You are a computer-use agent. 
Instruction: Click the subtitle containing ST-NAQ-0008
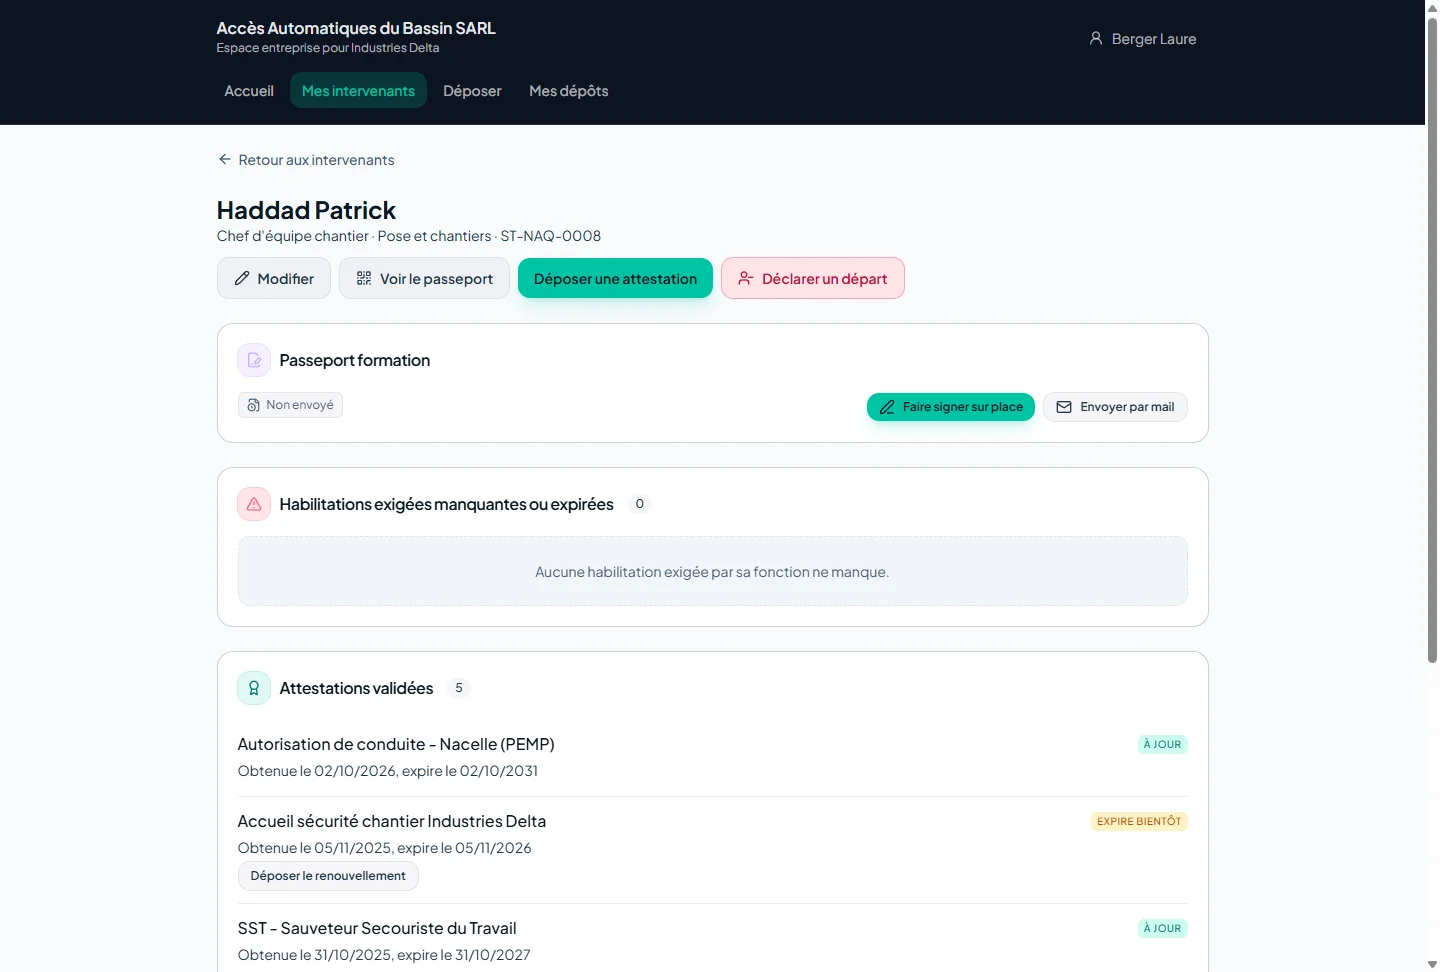click(x=409, y=236)
